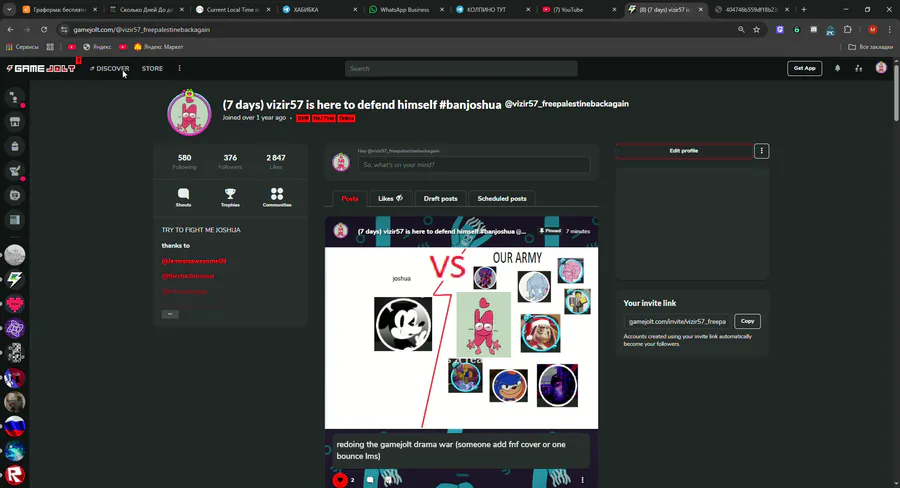Switch to the YouTube browser tab
The image size is (900, 488).
[x=580, y=10]
